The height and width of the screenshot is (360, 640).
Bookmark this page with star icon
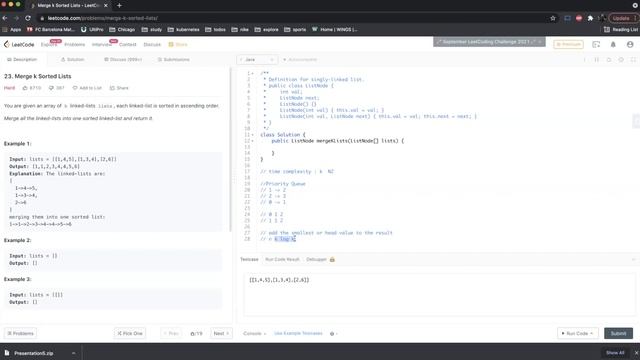pos(553,18)
